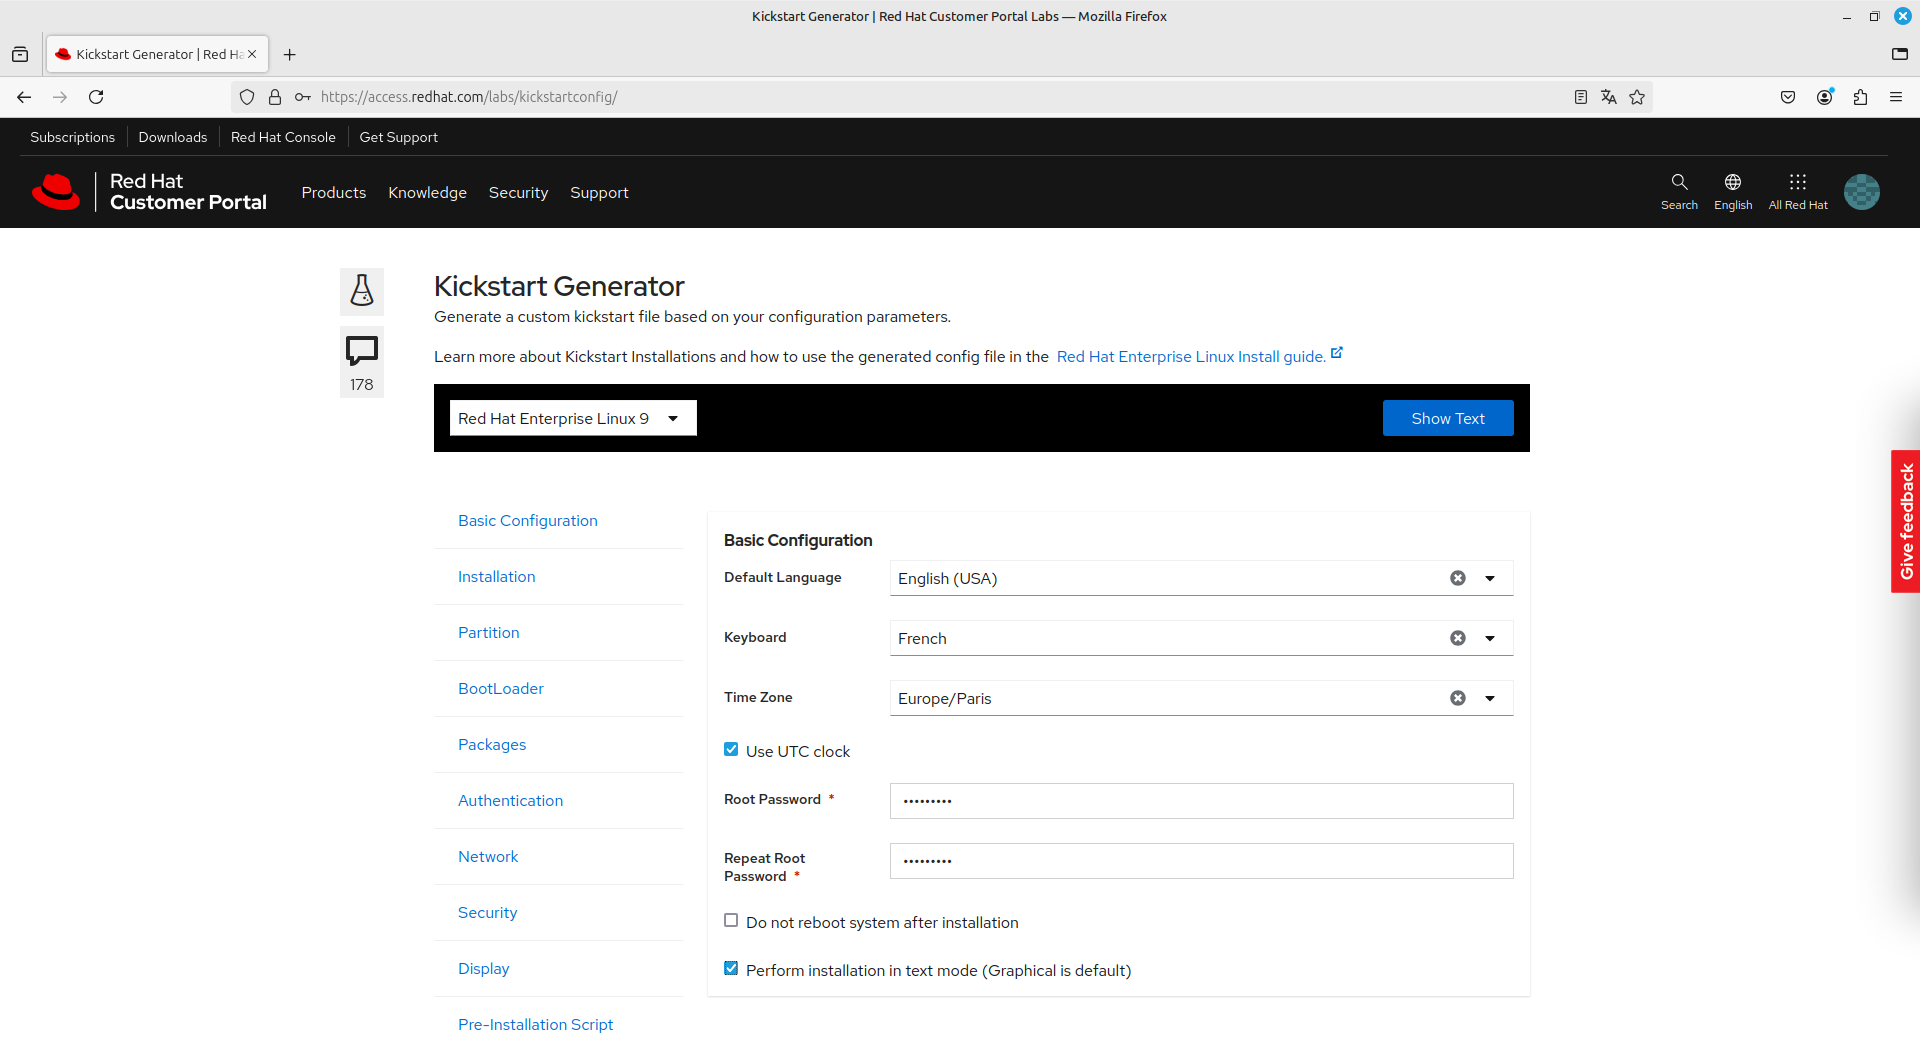Go to the Network section

click(x=488, y=857)
